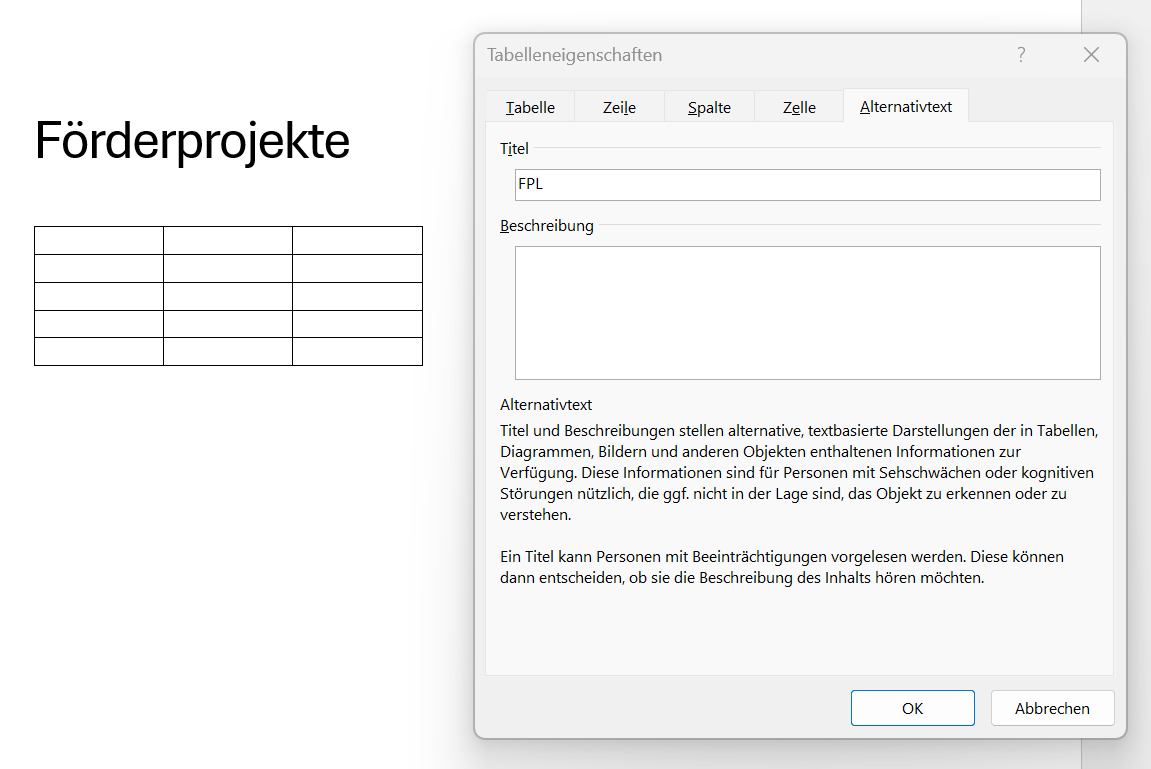Go to the Zelle tab
Screen dimensions: 1151x769
tap(799, 108)
